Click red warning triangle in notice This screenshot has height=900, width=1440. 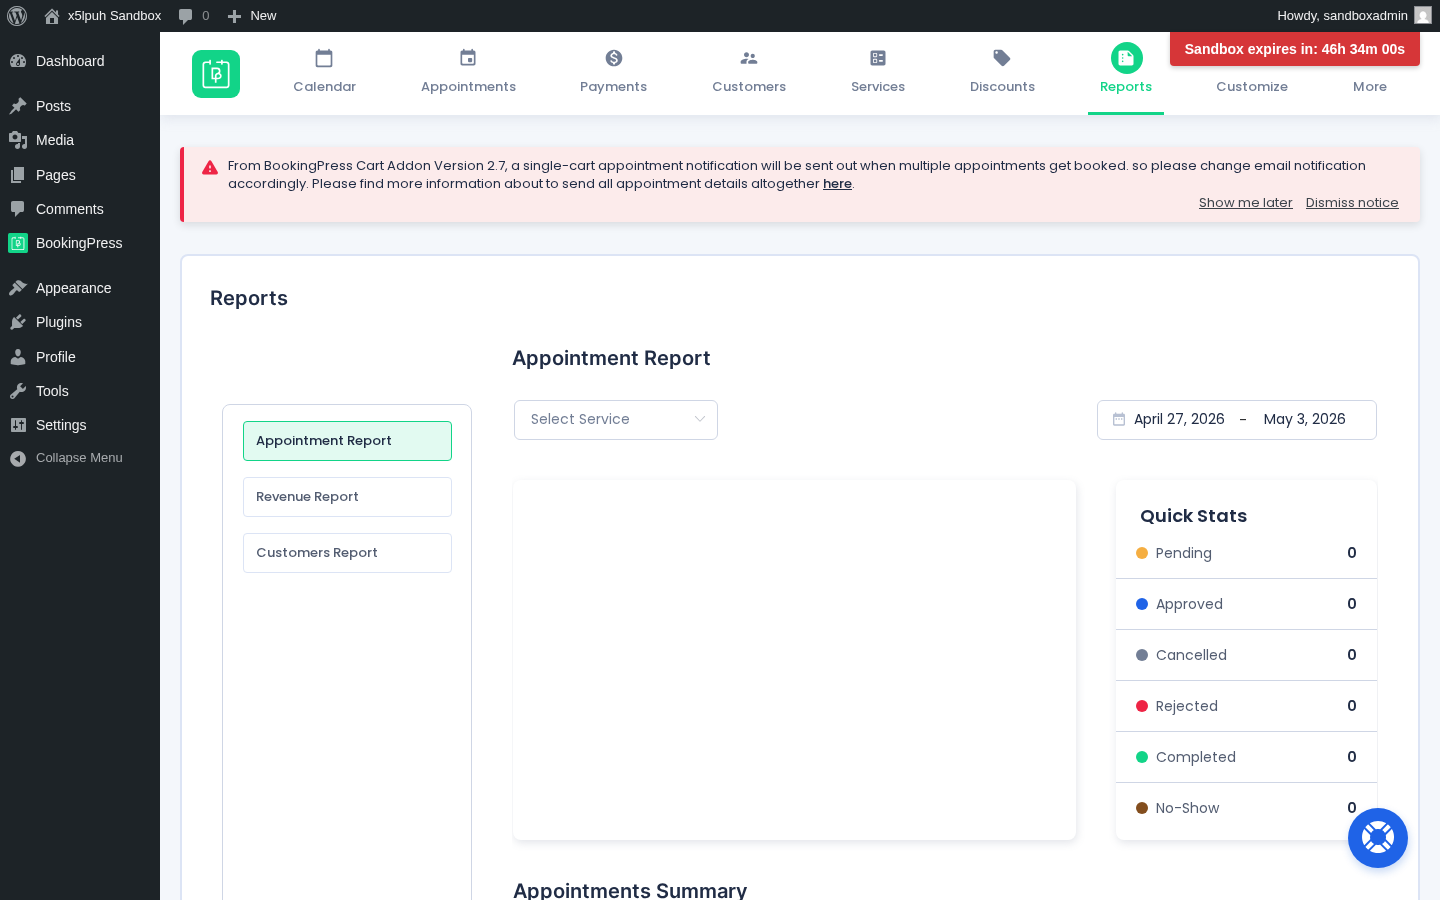tap(210, 168)
